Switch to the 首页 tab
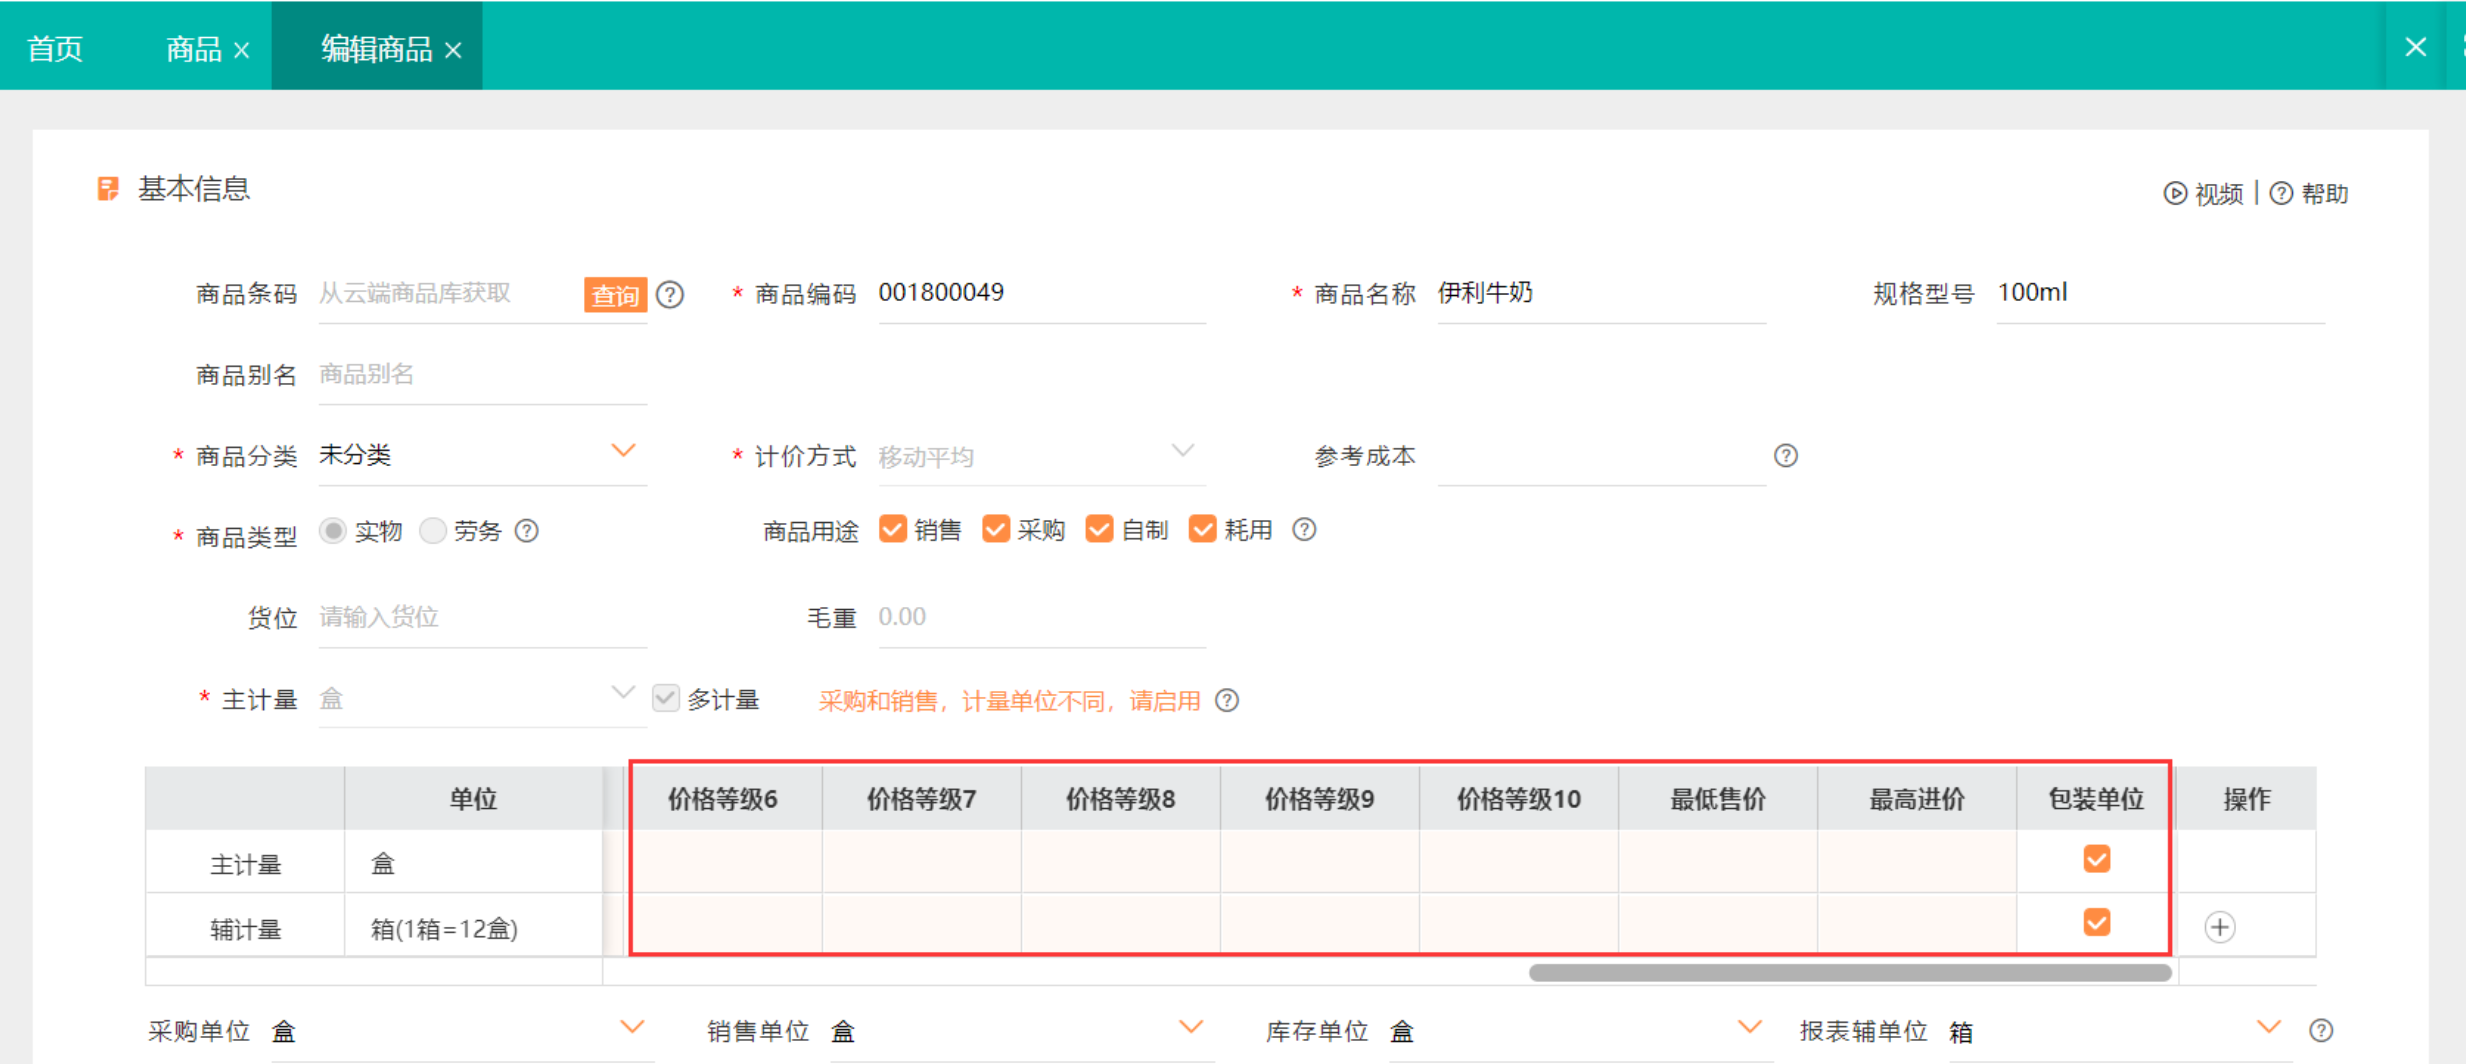 55,48
